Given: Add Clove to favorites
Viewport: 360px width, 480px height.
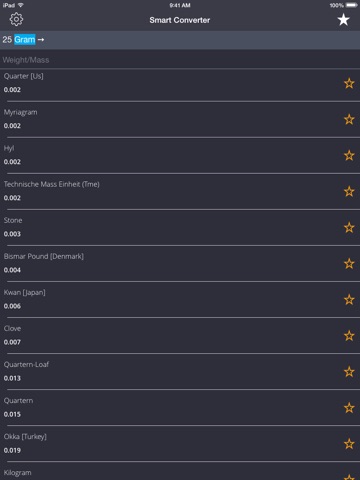Looking at the screenshot, I should [349, 336].
